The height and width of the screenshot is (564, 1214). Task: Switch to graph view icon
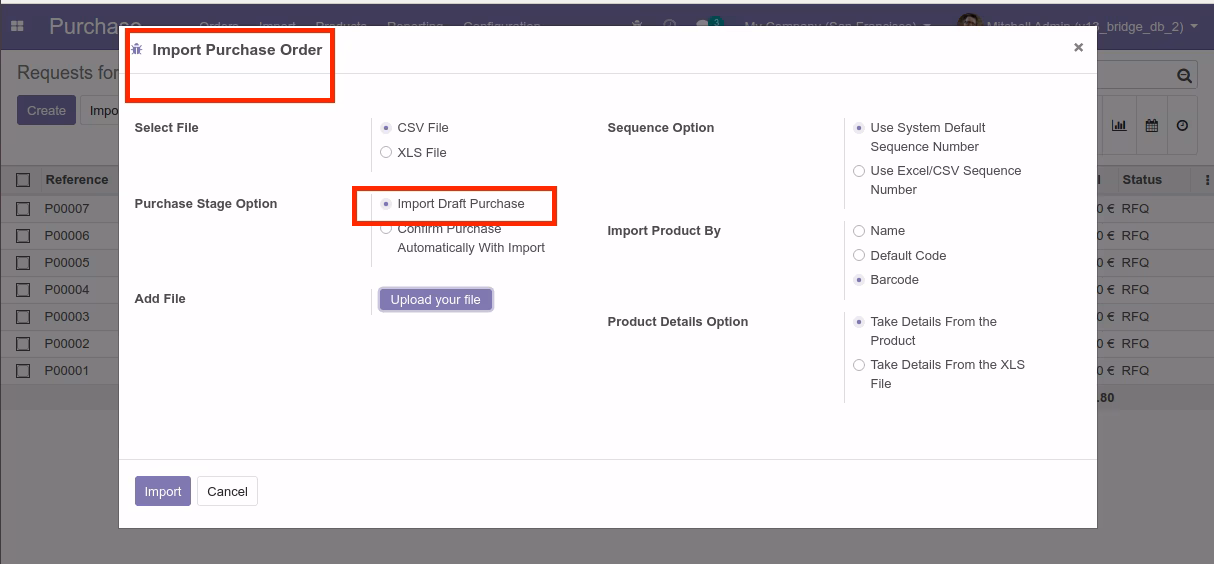pos(1119,125)
